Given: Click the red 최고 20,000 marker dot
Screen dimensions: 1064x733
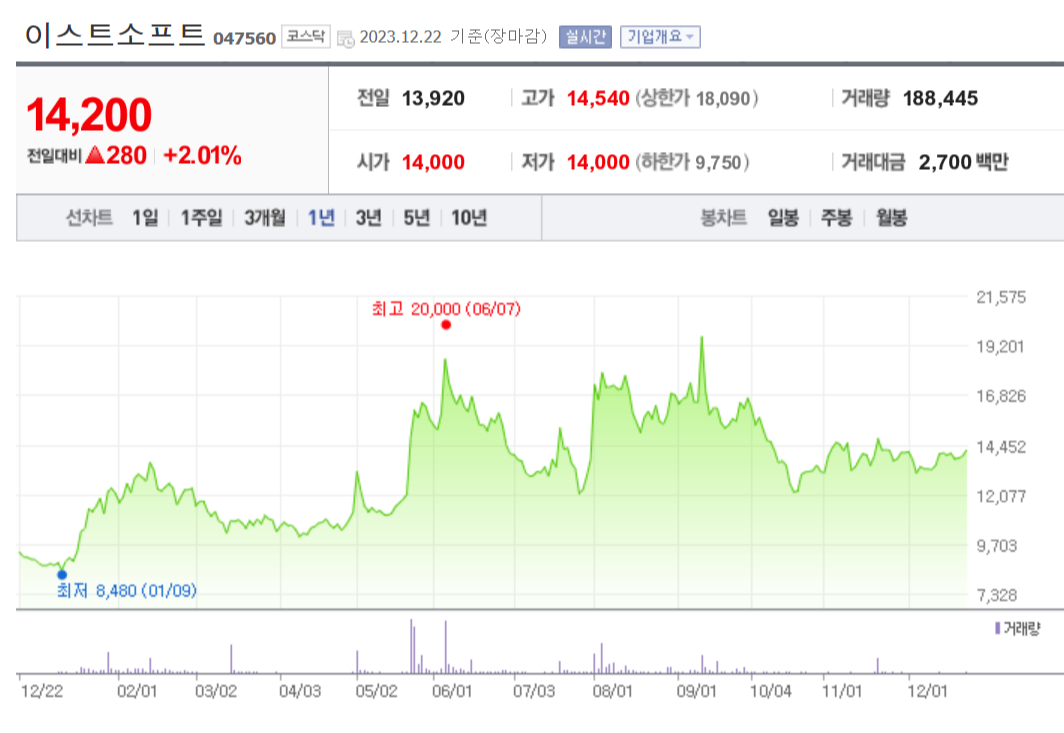Looking at the screenshot, I should 446,325.
